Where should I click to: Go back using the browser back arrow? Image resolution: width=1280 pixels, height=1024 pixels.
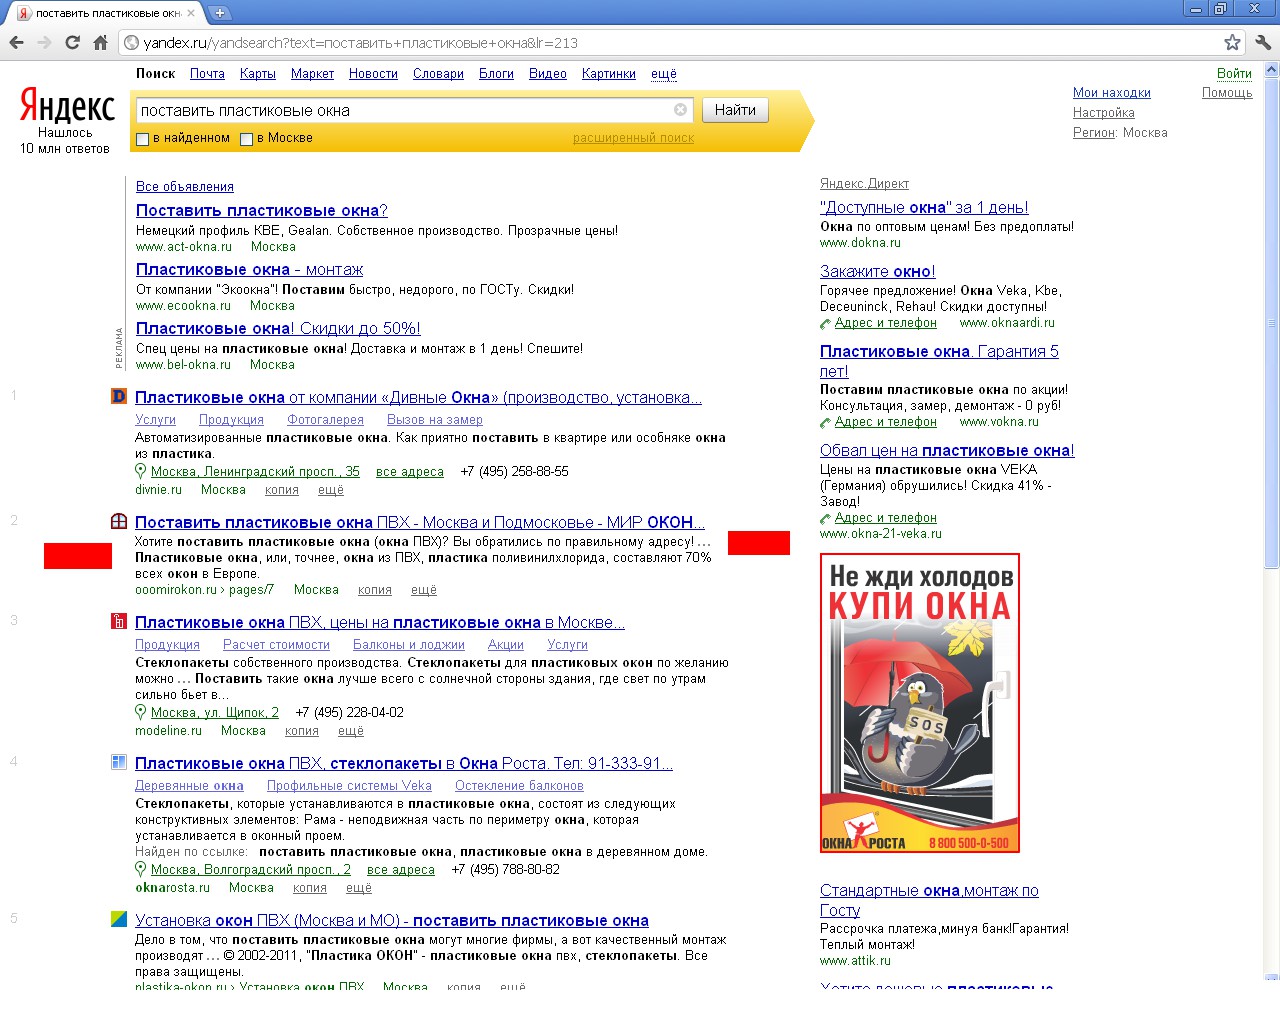[x=16, y=42]
